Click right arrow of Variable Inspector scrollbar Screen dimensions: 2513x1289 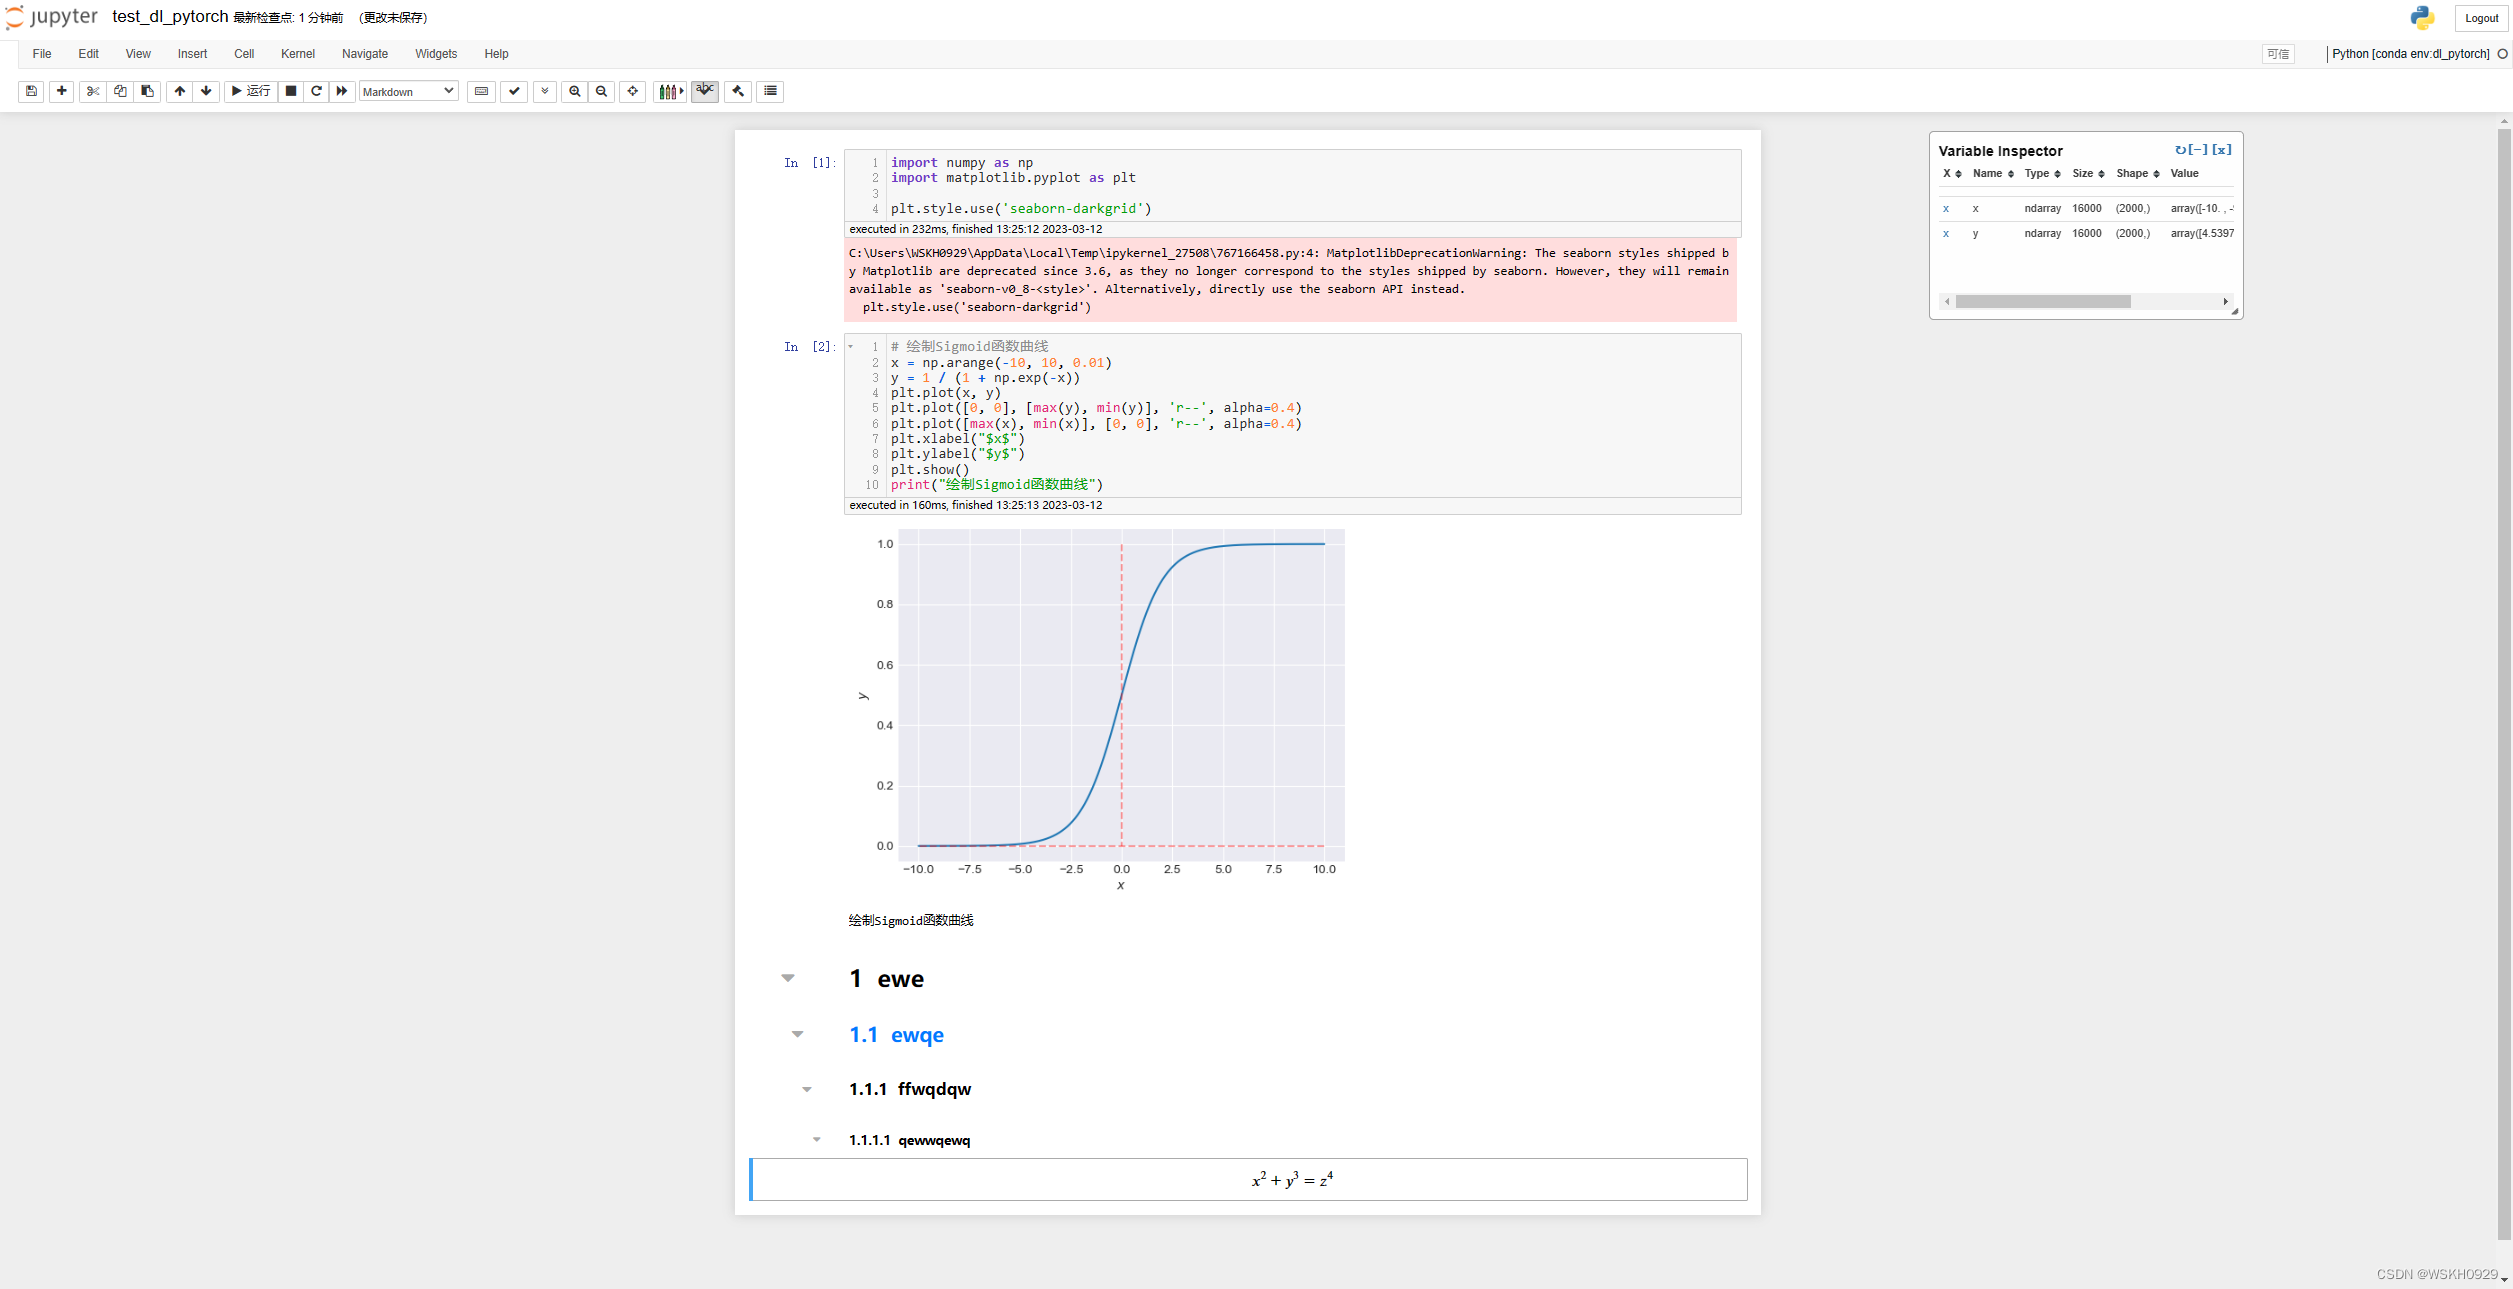2225,301
